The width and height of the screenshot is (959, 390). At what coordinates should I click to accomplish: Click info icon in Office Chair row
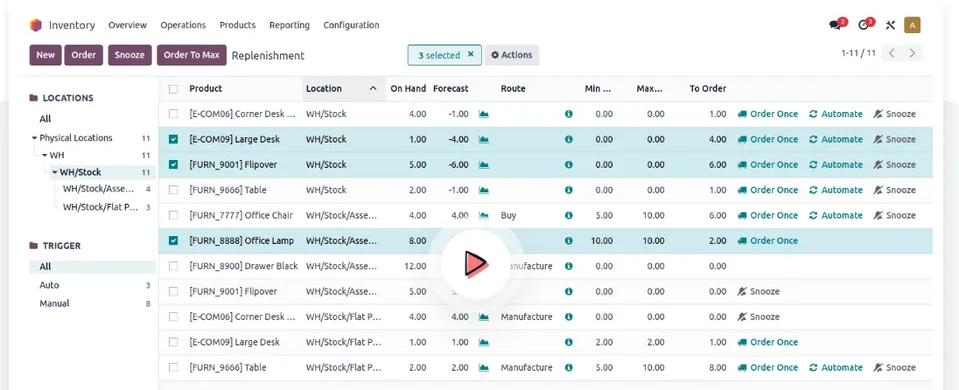[x=569, y=215]
